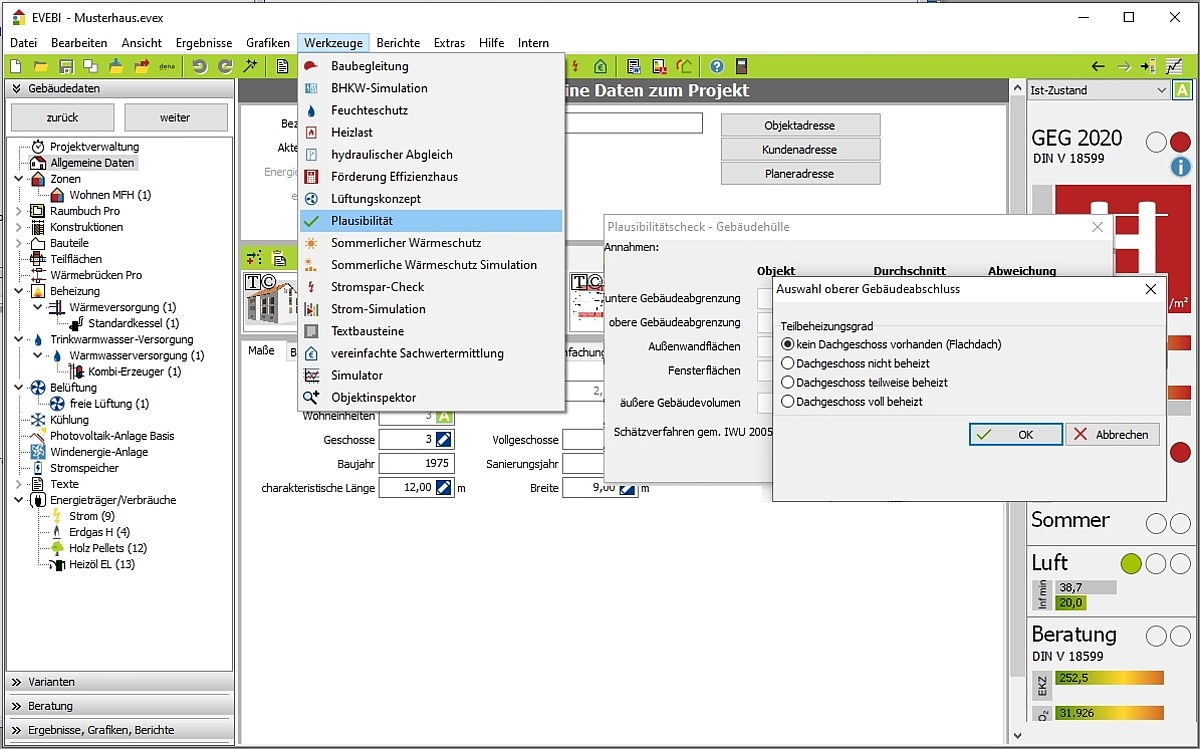
Task: Select 'Dachgeschoss nicht beheizt' radio option
Action: pos(788,363)
